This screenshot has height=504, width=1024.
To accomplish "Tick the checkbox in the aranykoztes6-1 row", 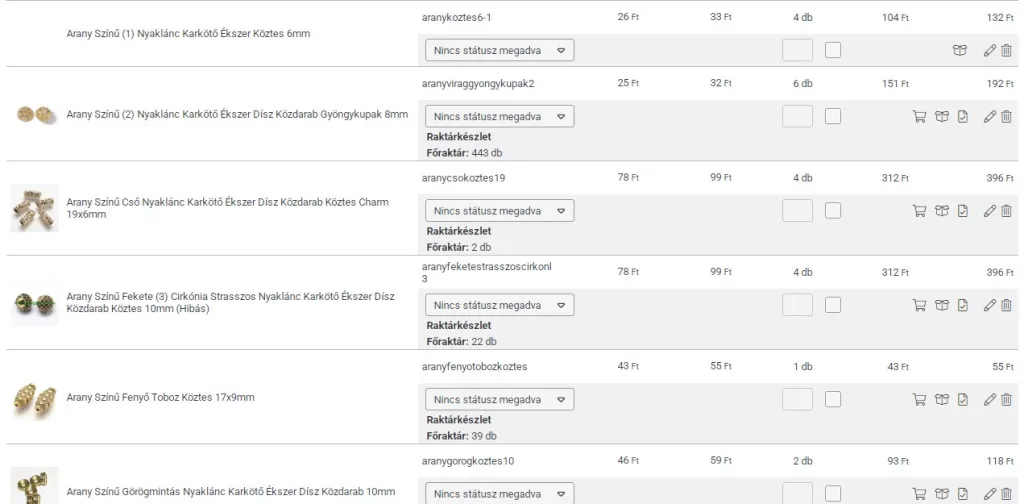I will (x=833, y=50).
